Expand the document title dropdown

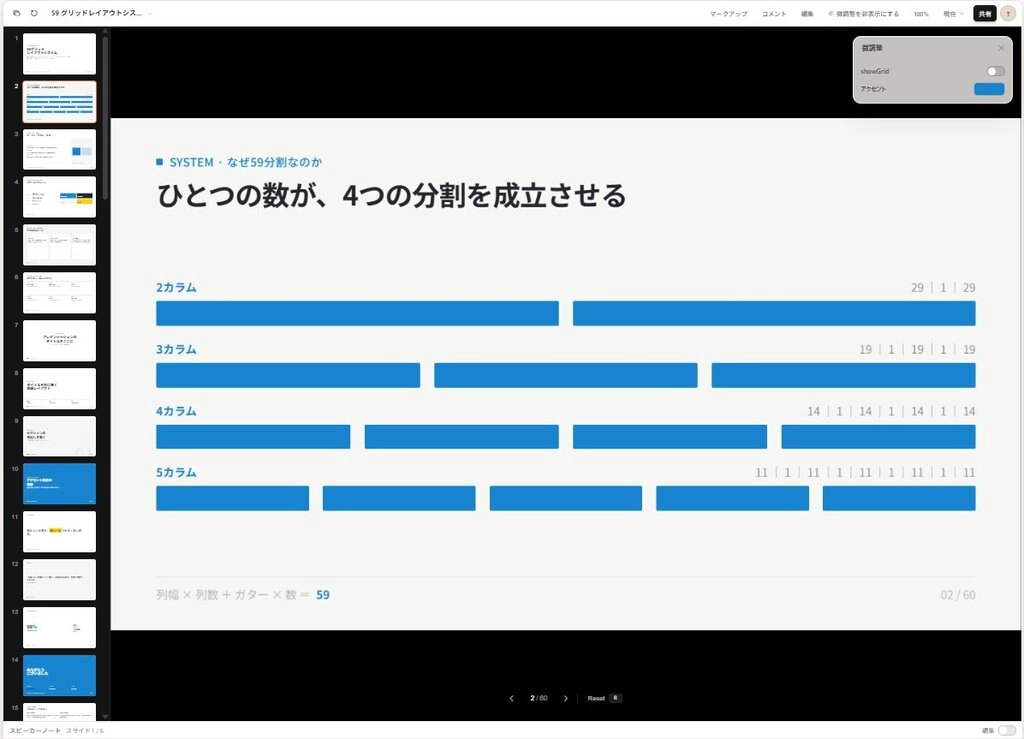coord(150,13)
